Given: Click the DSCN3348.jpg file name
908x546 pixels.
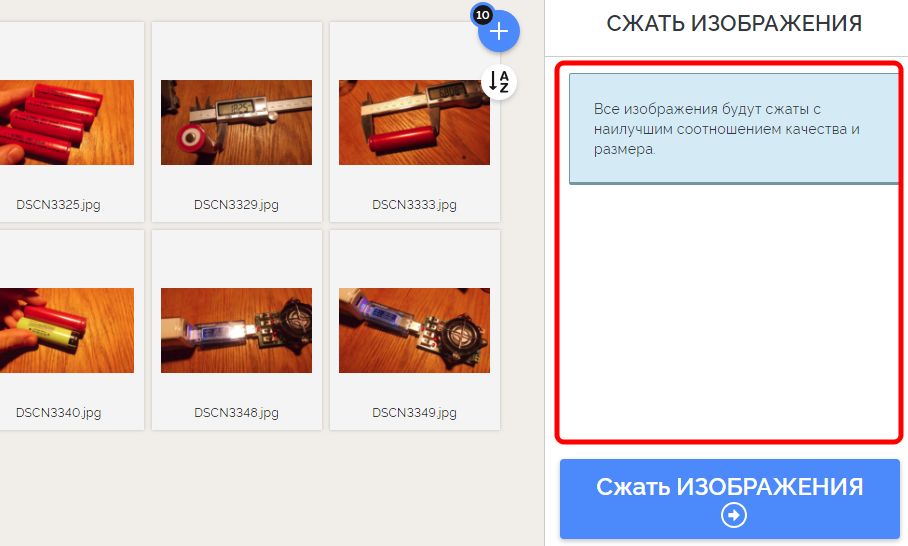Looking at the screenshot, I should click(236, 412).
